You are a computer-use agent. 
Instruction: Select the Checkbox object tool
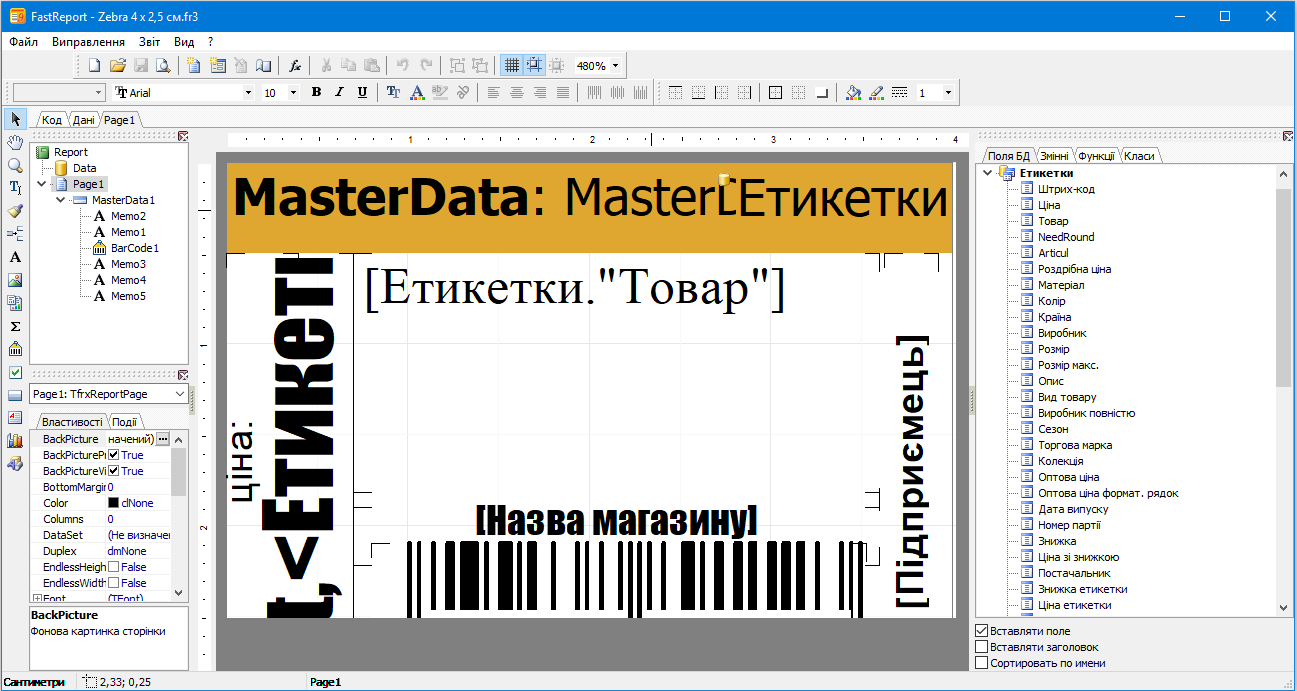pyautogui.click(x=14, y=371)
